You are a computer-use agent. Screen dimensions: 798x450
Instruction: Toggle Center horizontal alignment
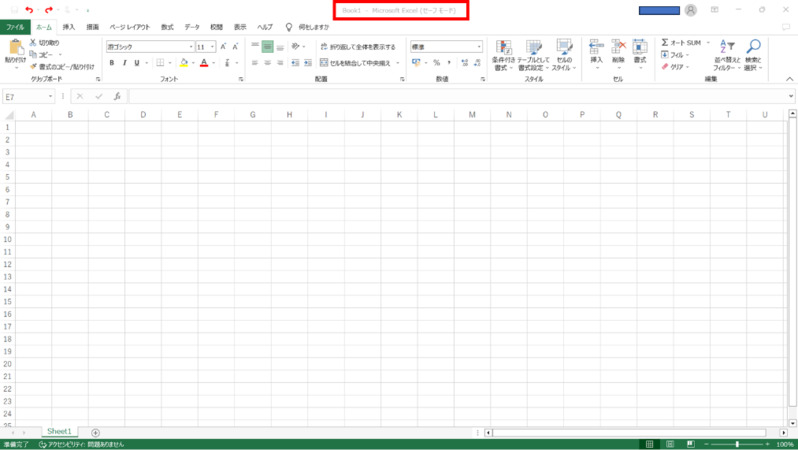point(268,63)
